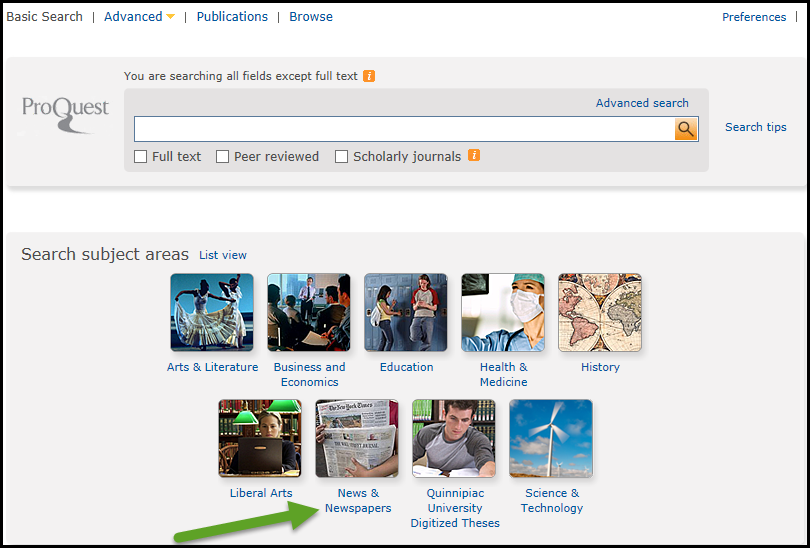The width and height of the screenshot is (810, 548).
Task: Go to the Publications menu item
Action: click(232, 17)
